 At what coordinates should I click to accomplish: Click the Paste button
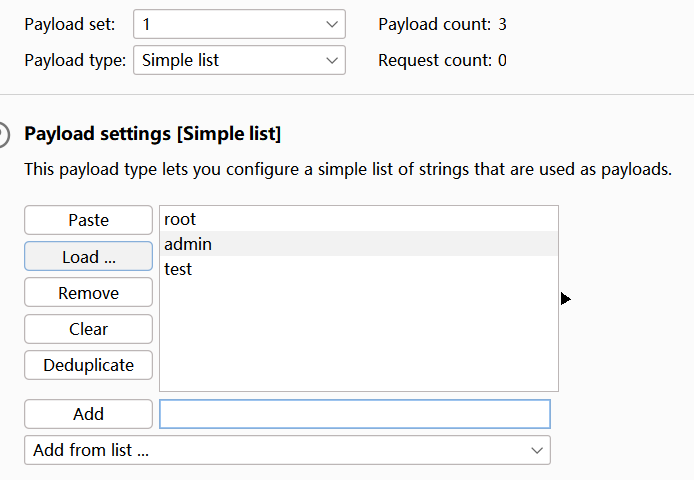pyautogui.click(x=89, y=220)
